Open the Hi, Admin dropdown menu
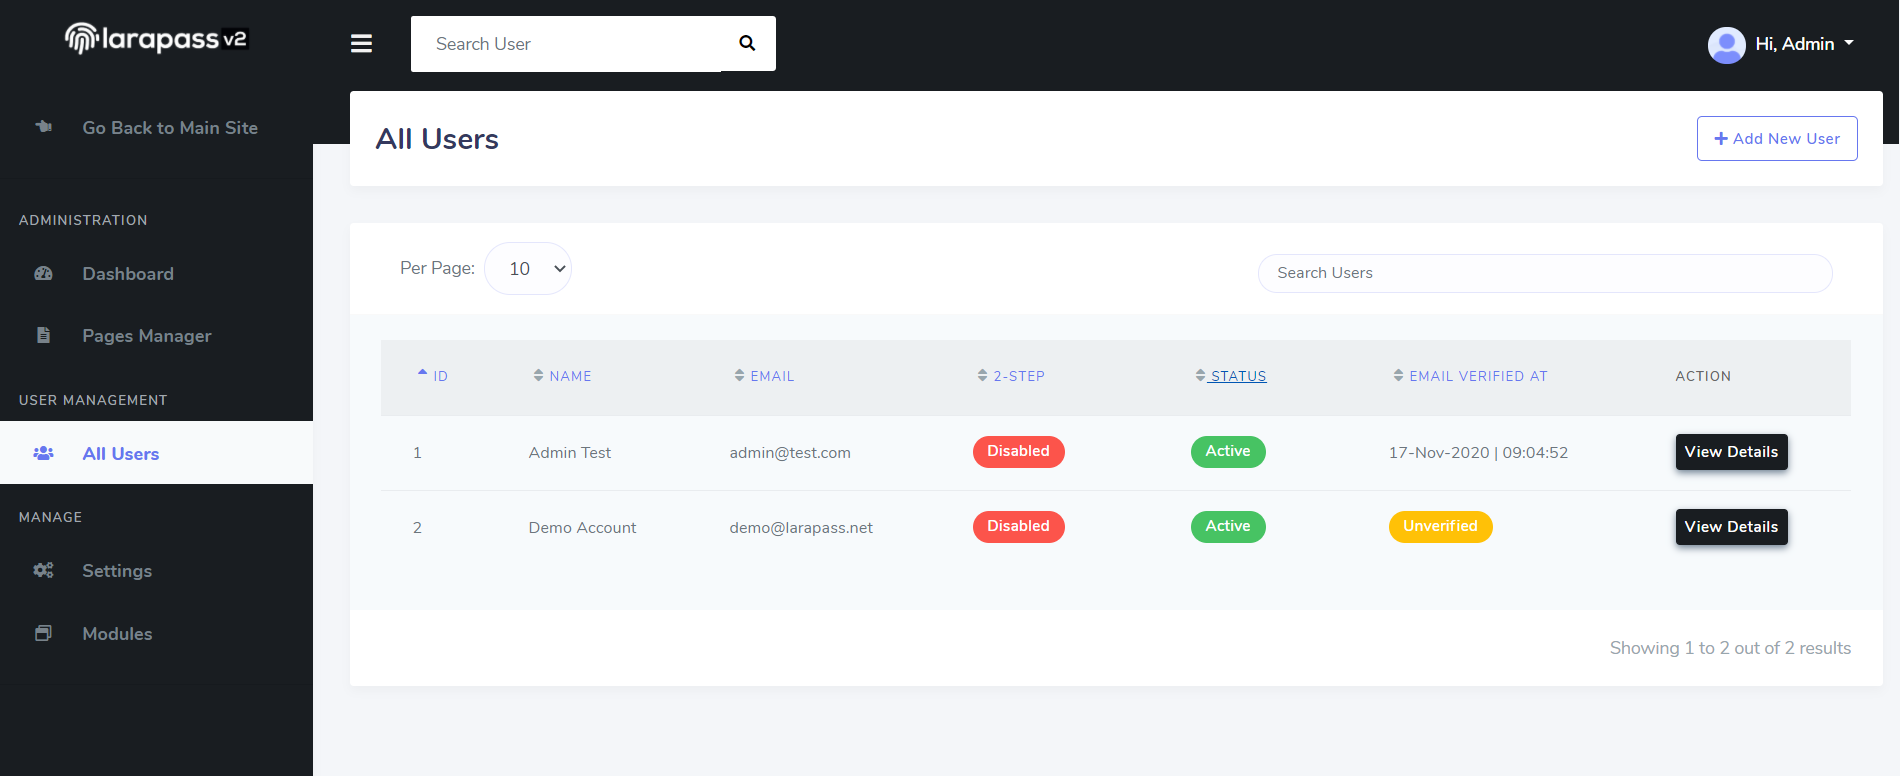This screenshot has width=1900, height=776. [x=1805, y=44]
